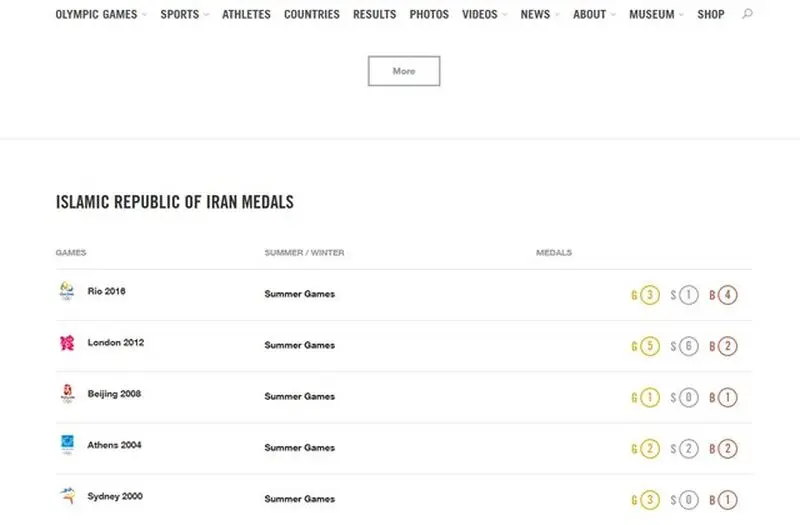Click the Medals column header

tap(554, 253)
